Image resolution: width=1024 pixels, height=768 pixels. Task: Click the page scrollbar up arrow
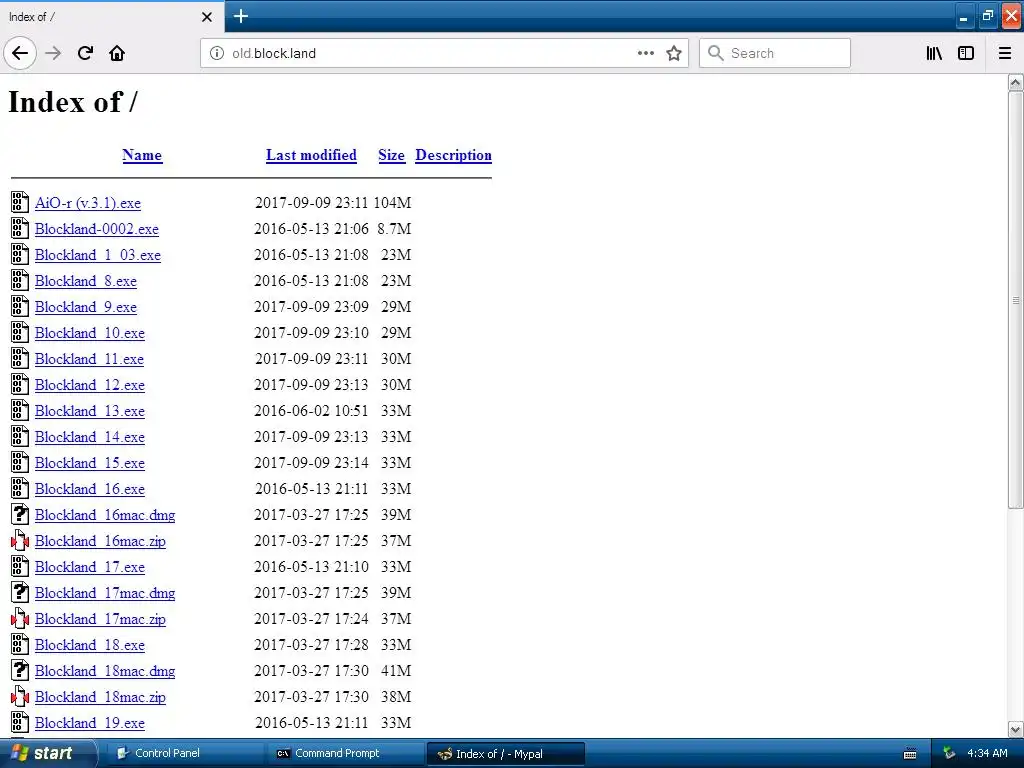coord(1015,82)
